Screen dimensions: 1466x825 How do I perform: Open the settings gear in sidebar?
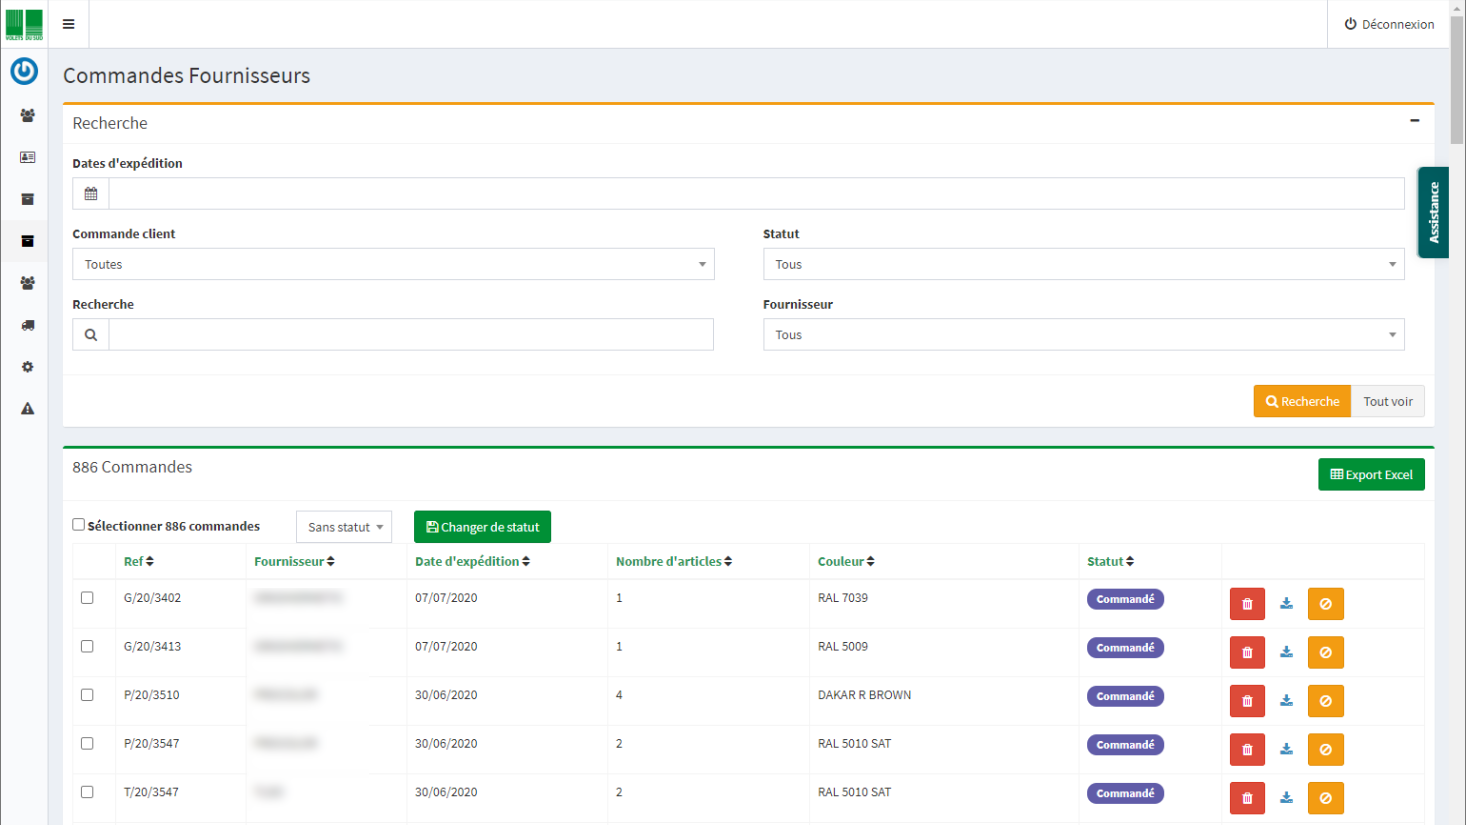tap(27, 367)
